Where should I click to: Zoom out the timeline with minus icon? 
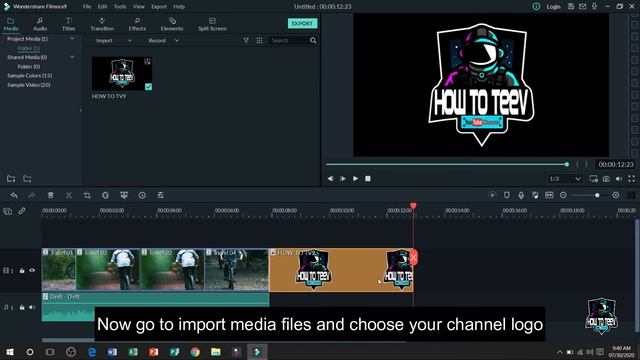pos(563,196)
